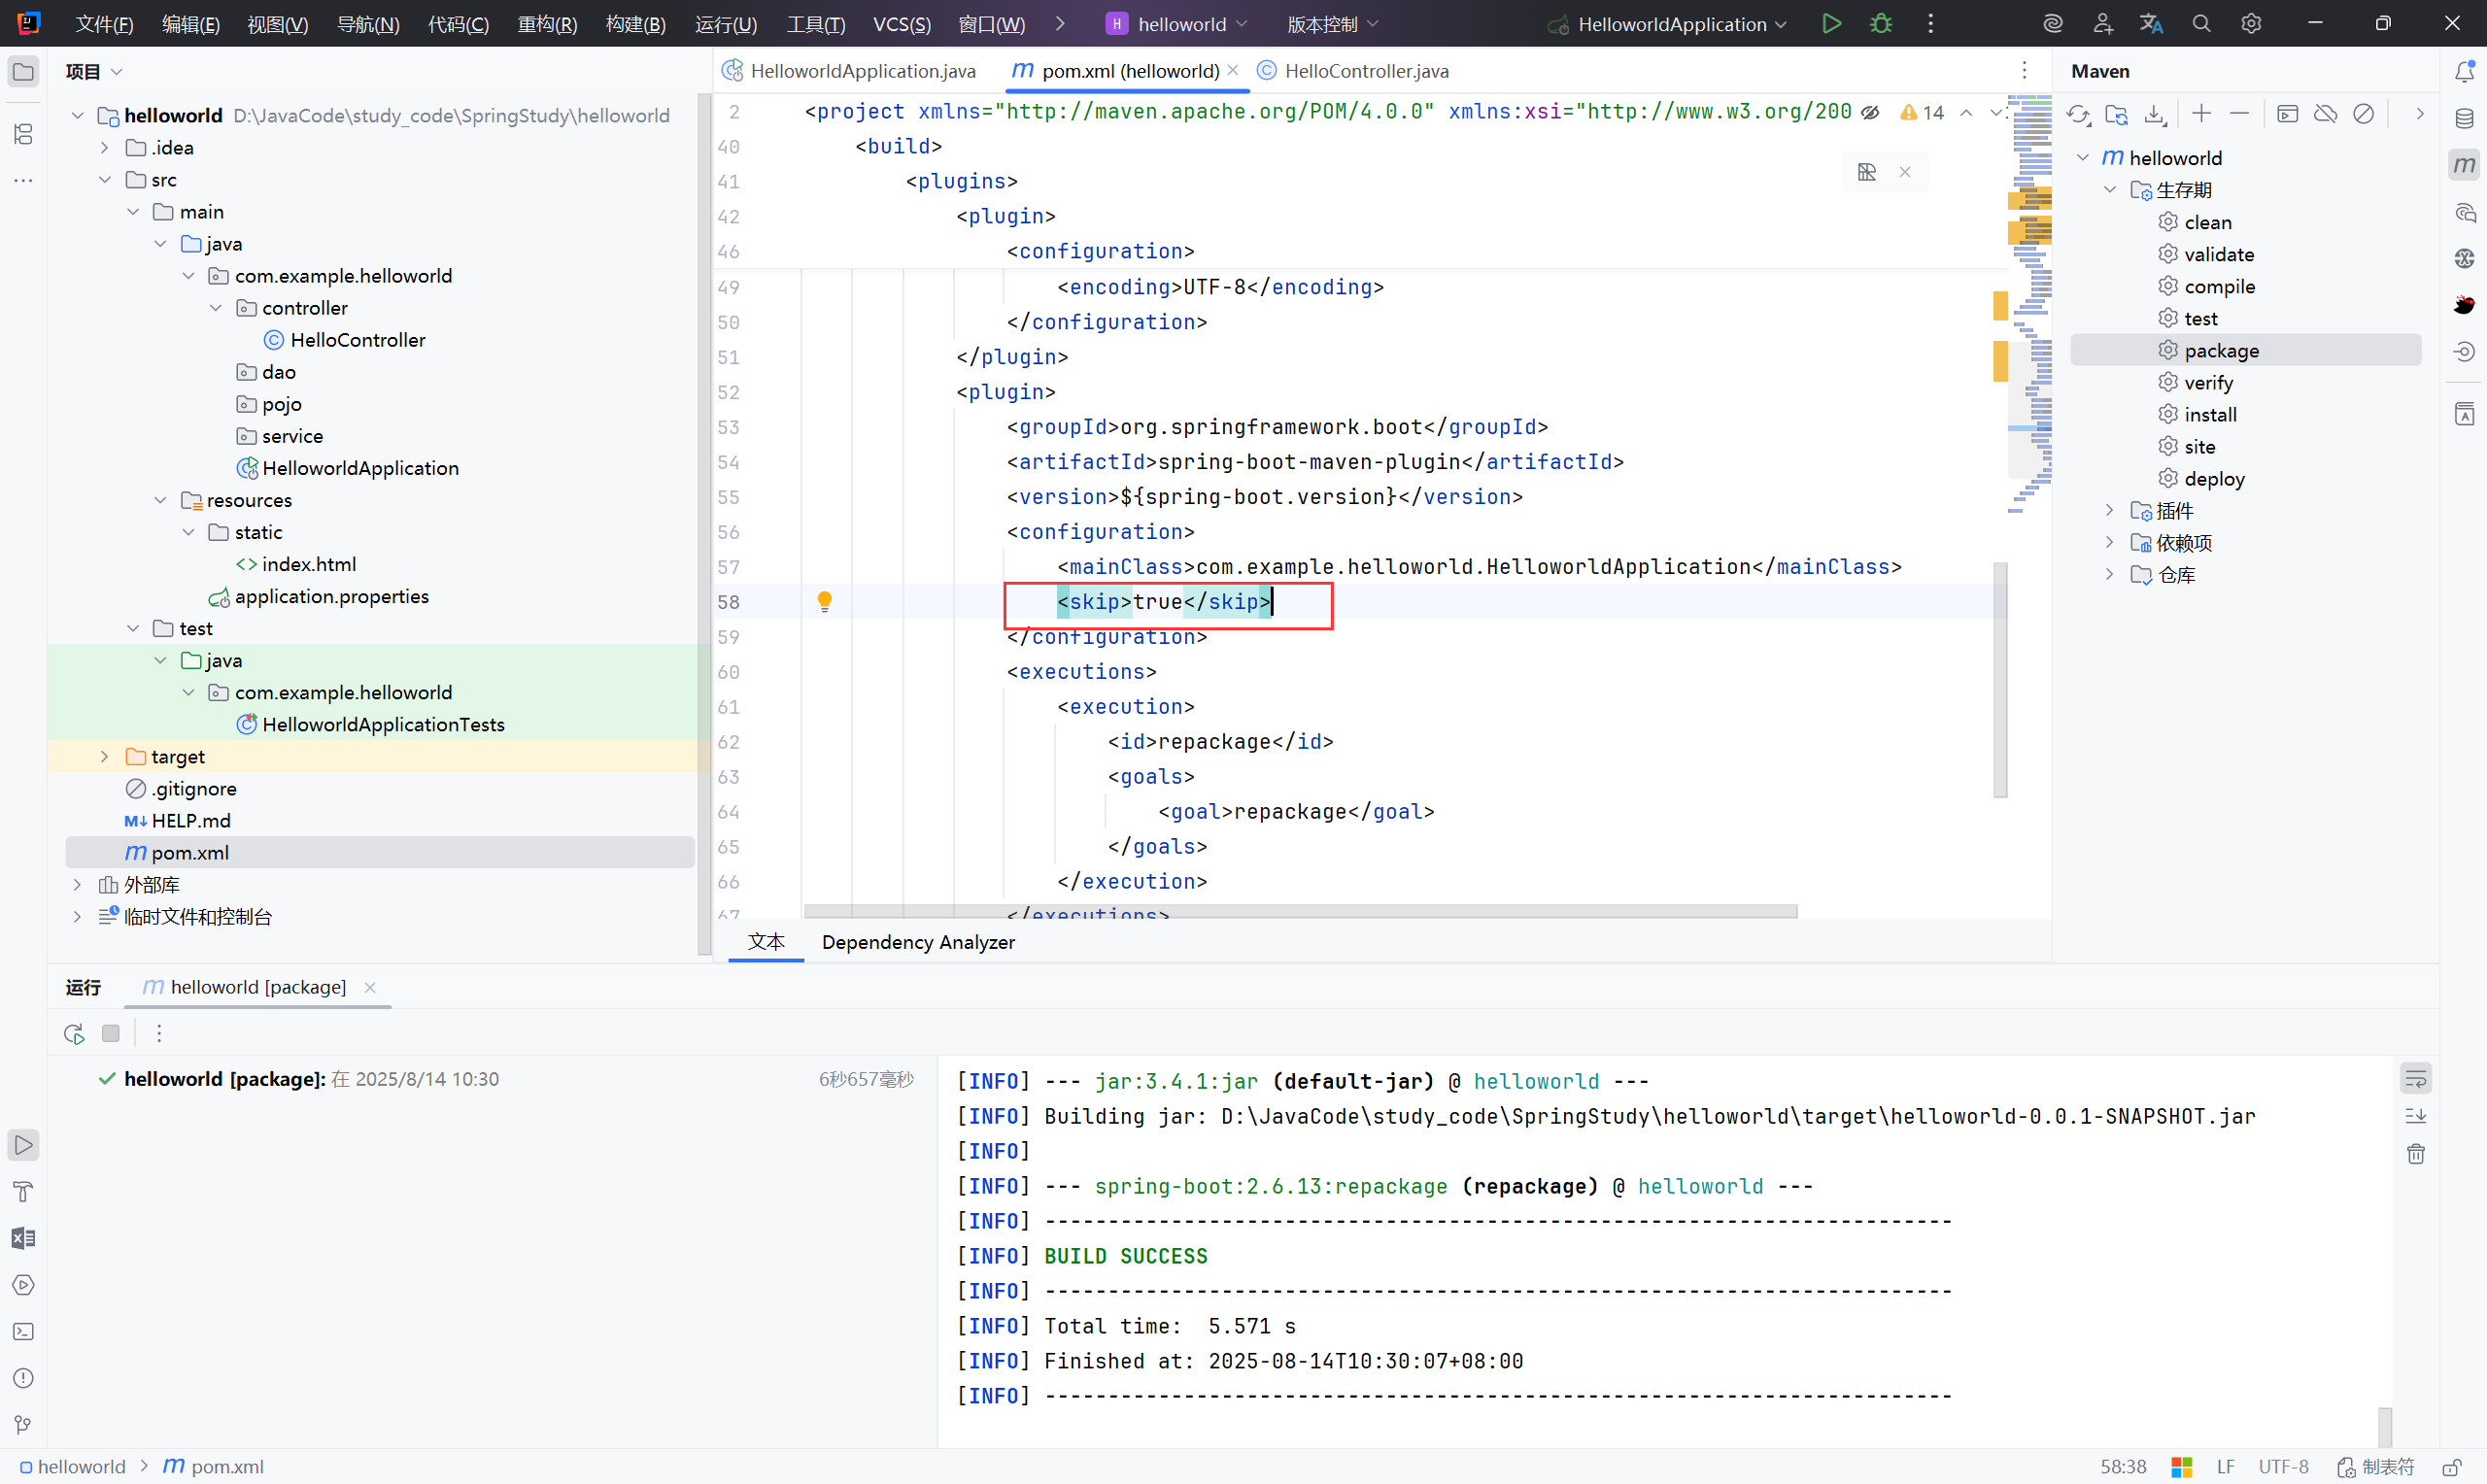This screenshot has height=1484, width=2487.
Task: Toggle Maven offline mode
Action: [x=2325, y=114]
